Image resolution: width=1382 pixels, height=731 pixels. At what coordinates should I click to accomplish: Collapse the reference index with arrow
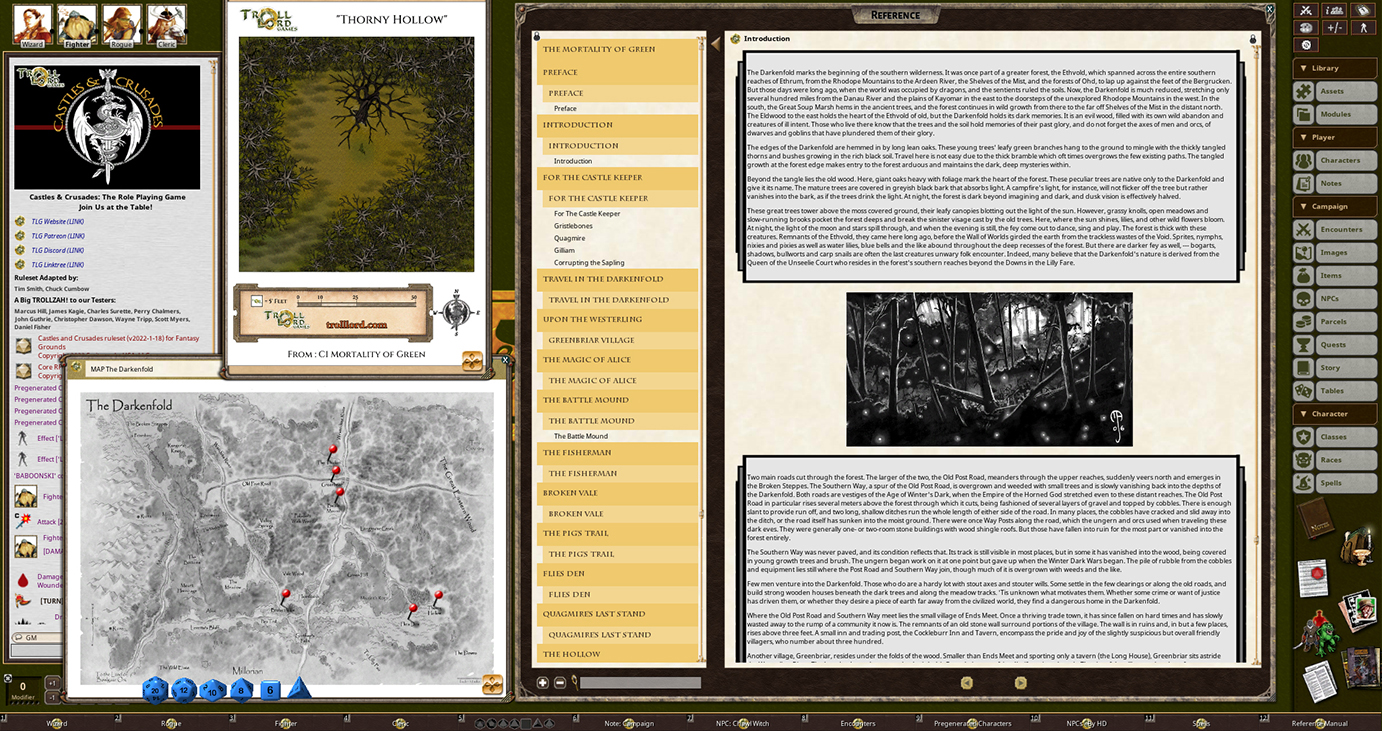click(715, 43)
